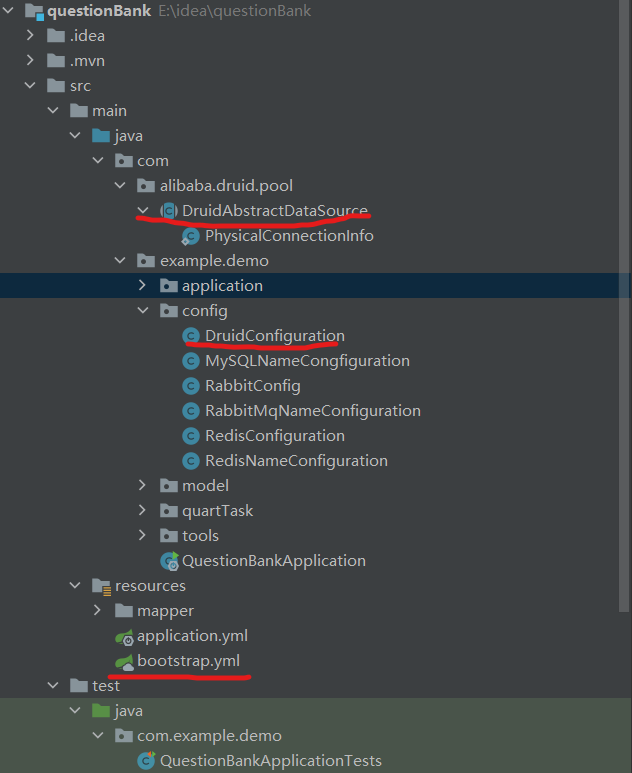Collapse the config package
632x773 pixels.
(x=142, y=310)
